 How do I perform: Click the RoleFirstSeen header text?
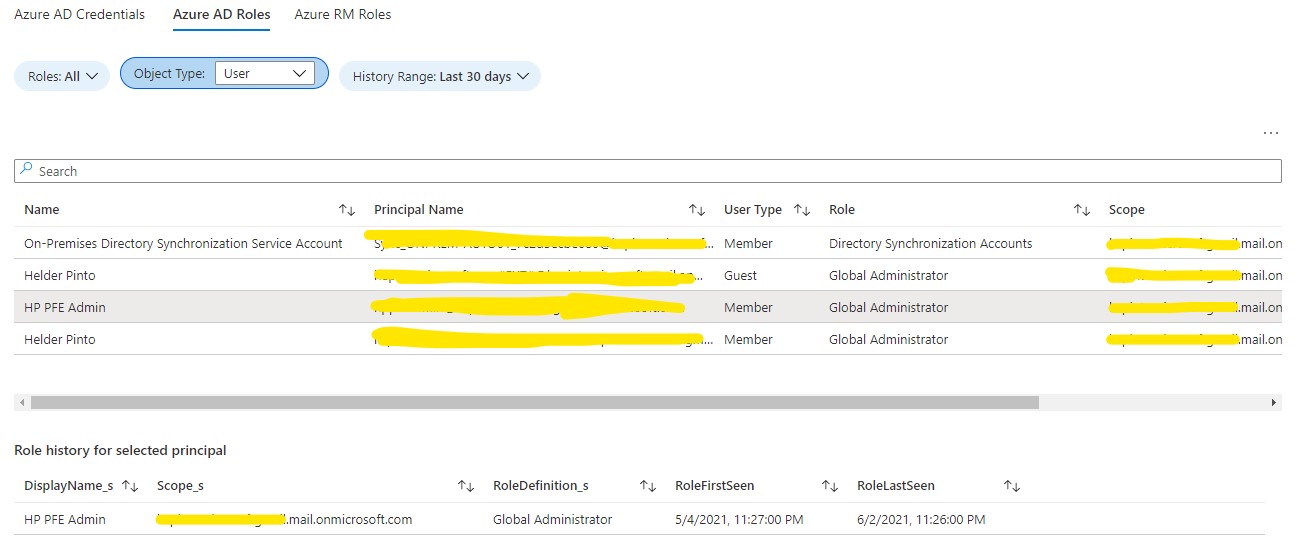coord(715,486)
